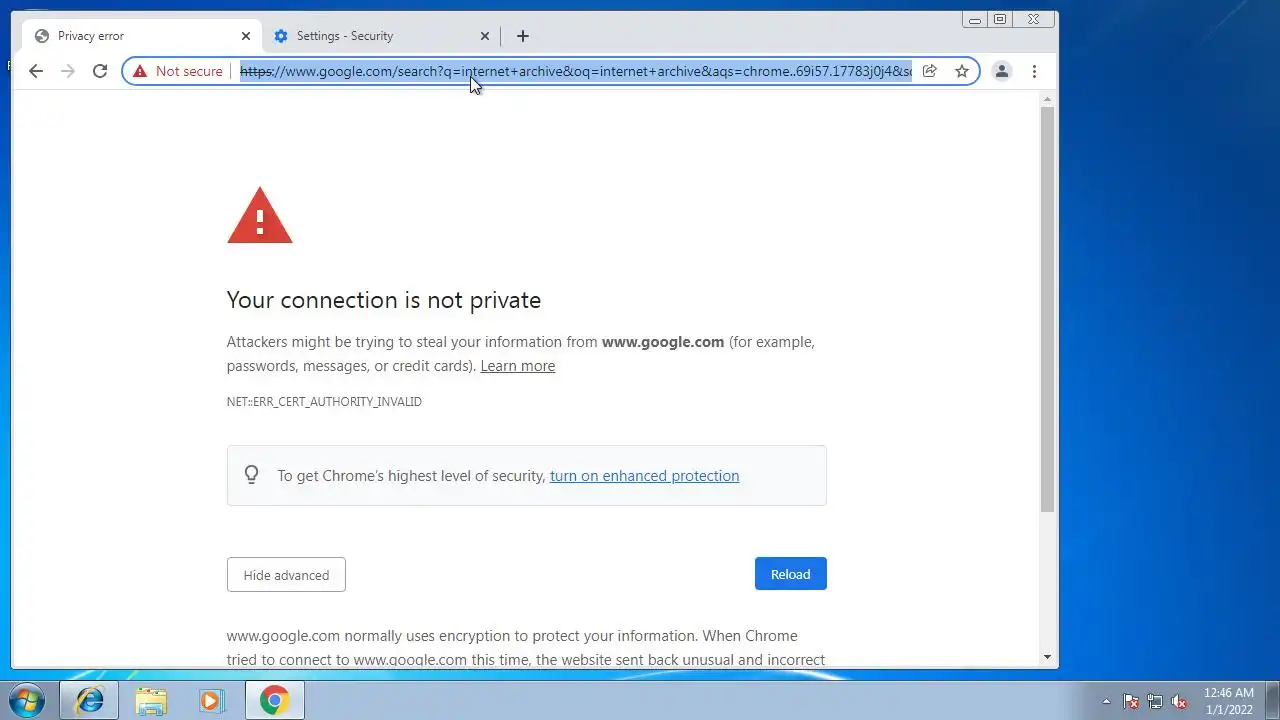Switch to the Privacy error tab
This screenshot has height=720, width=1280.
[x=141, y=36]
